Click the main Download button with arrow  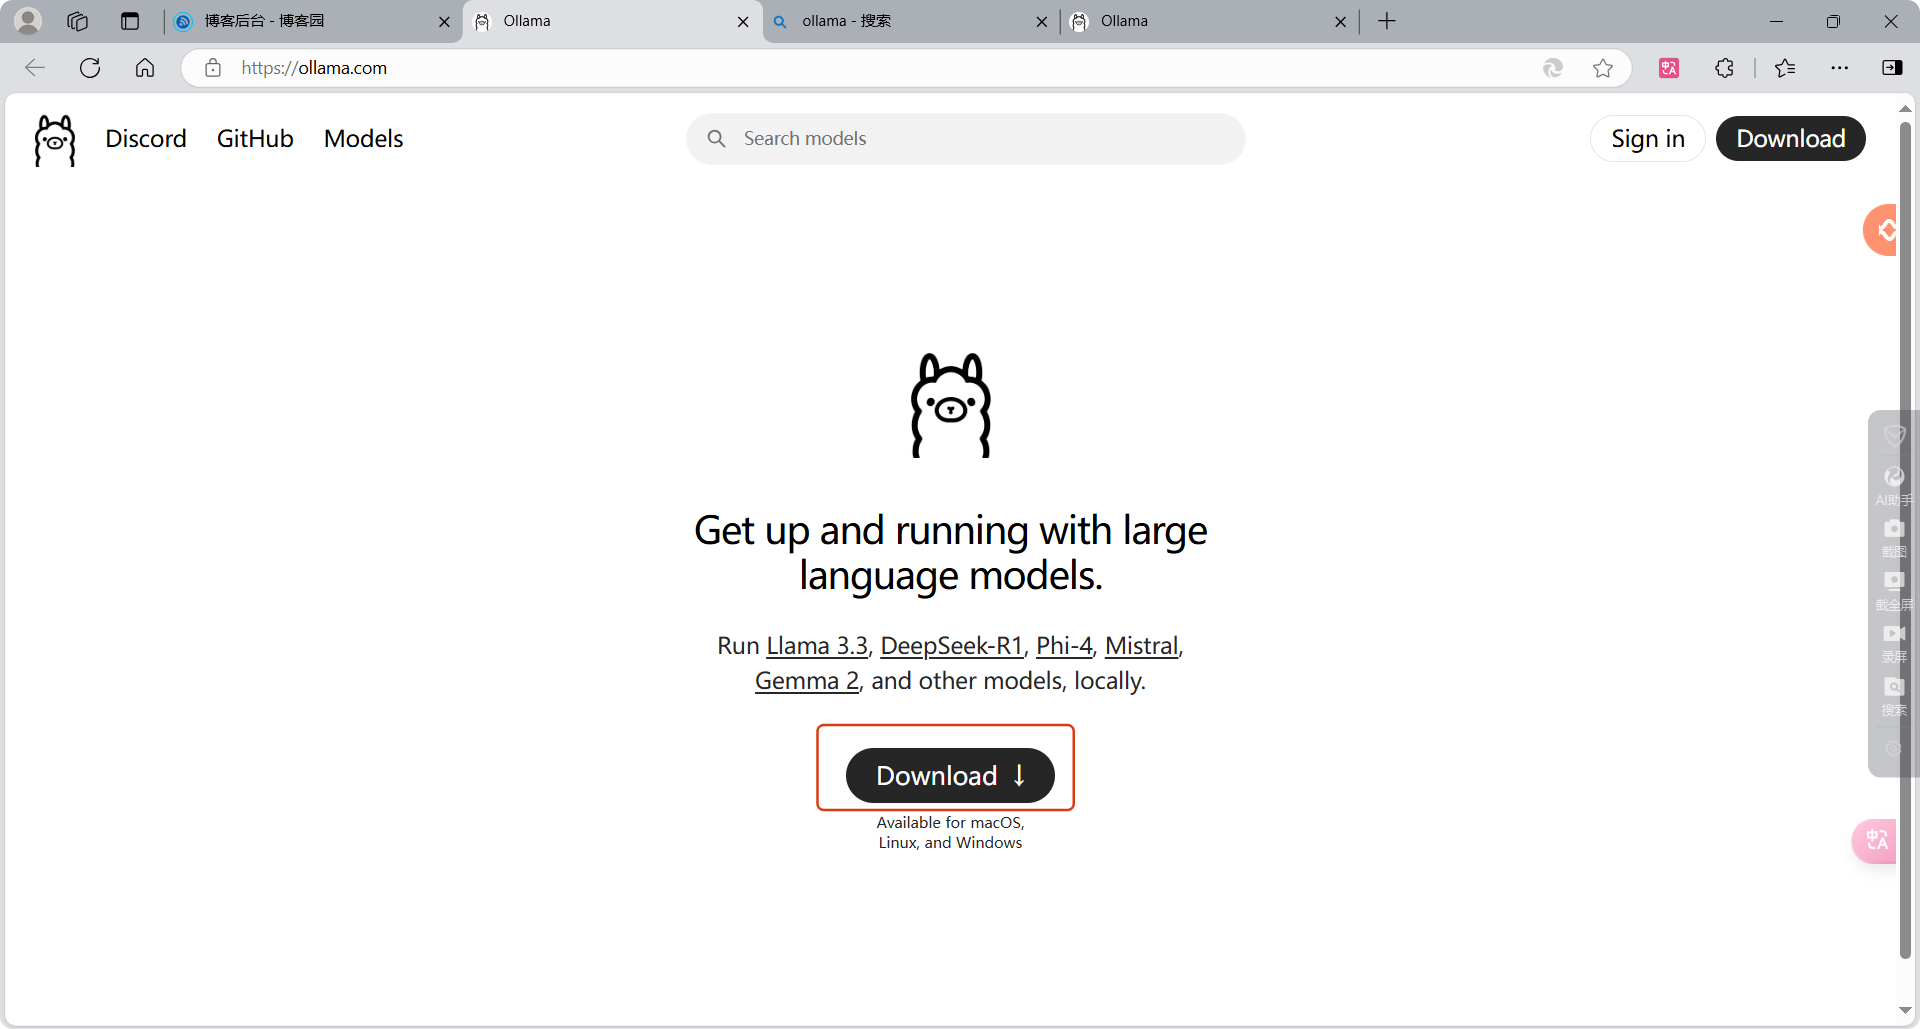(950, 775)
